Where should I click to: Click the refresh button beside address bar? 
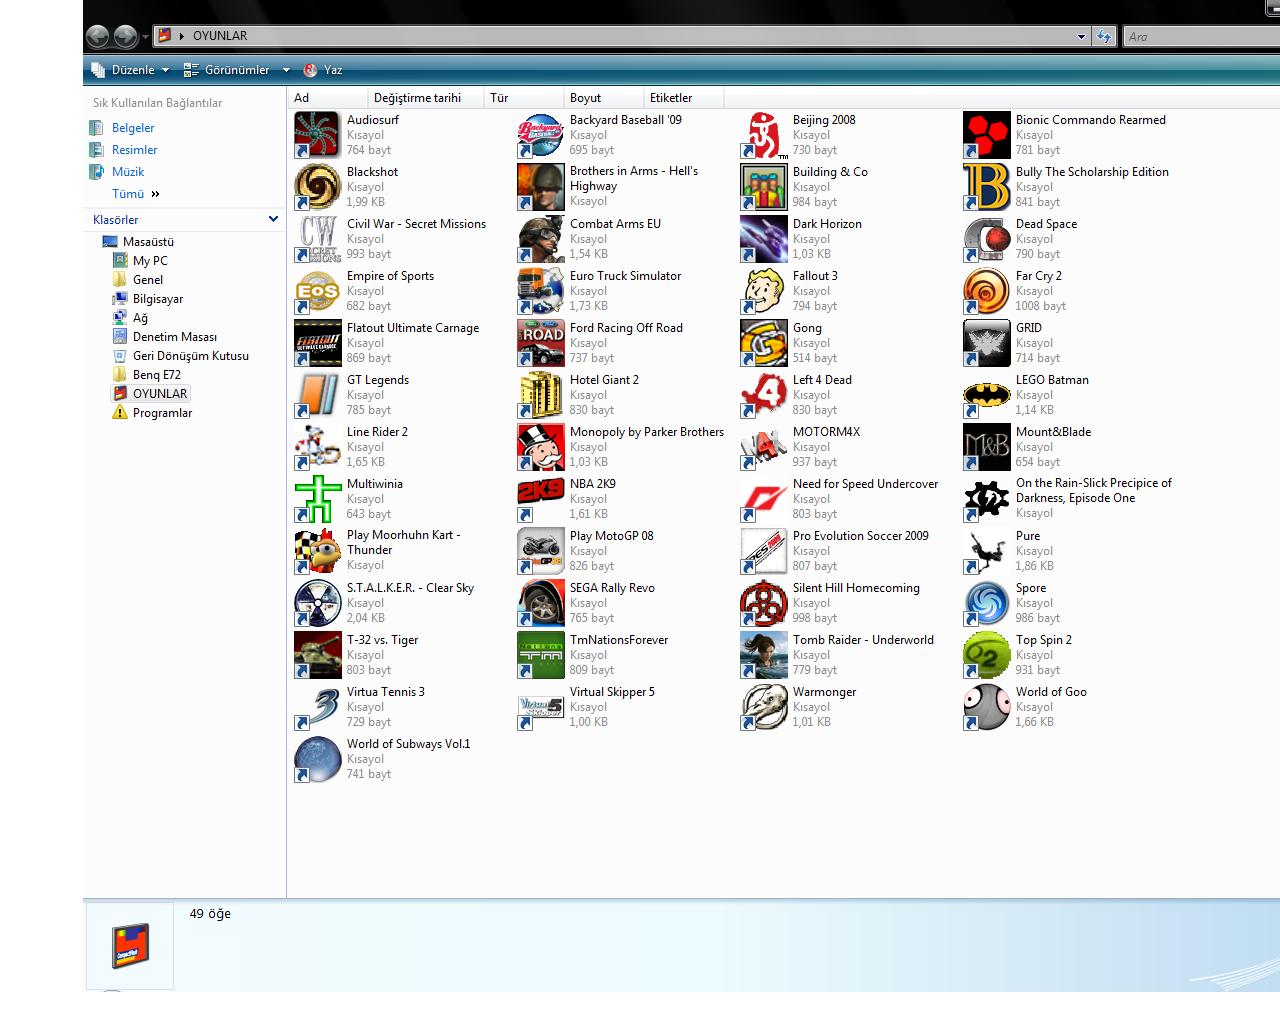point(1104,36)
